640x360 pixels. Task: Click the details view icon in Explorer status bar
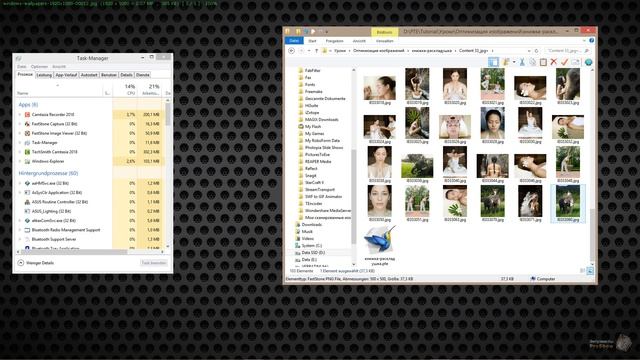(x=582, y=271)
